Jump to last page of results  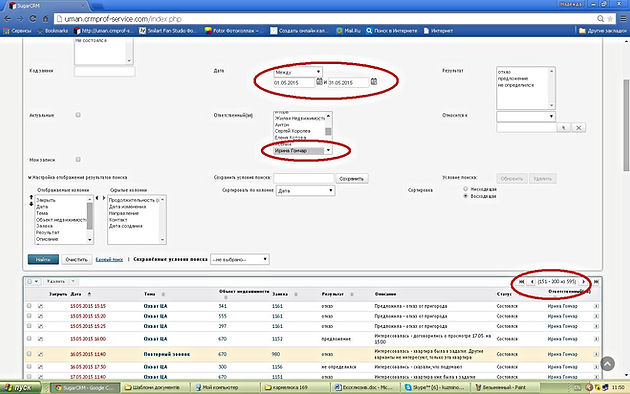pyautogui.click(x=596, y=282)
